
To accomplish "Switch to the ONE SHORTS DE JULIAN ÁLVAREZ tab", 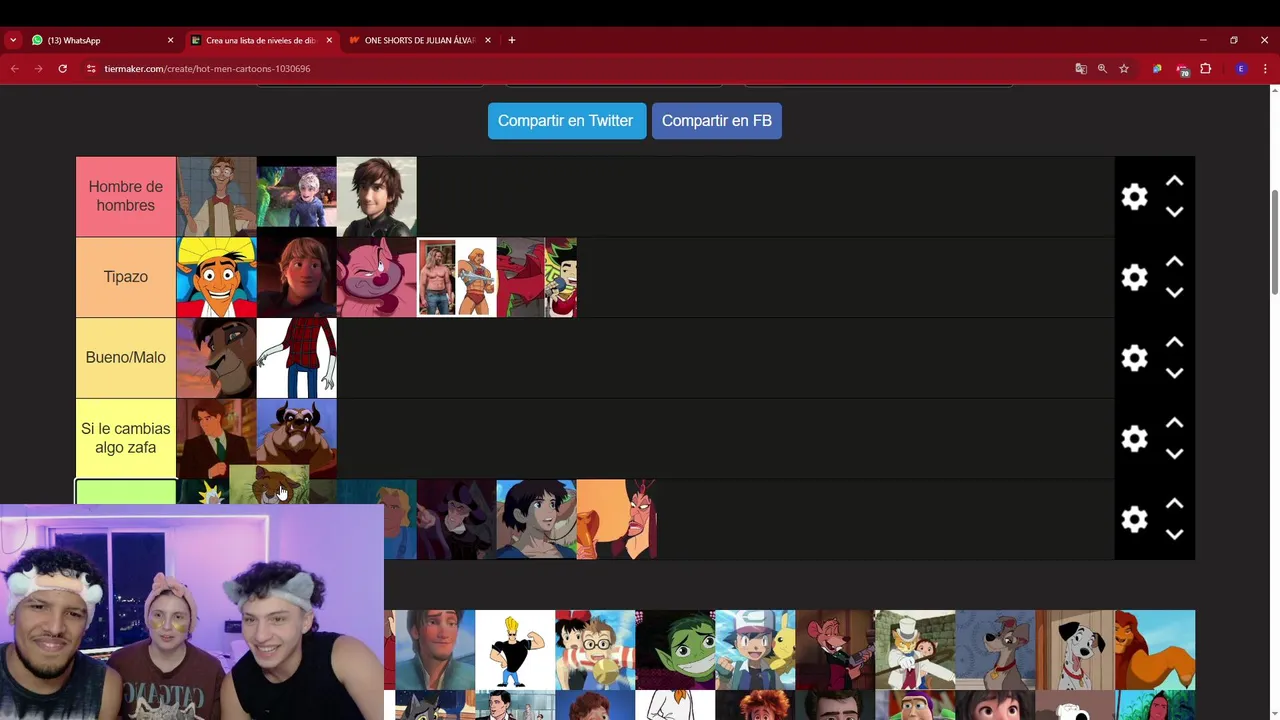I will [x=418, y=40].
